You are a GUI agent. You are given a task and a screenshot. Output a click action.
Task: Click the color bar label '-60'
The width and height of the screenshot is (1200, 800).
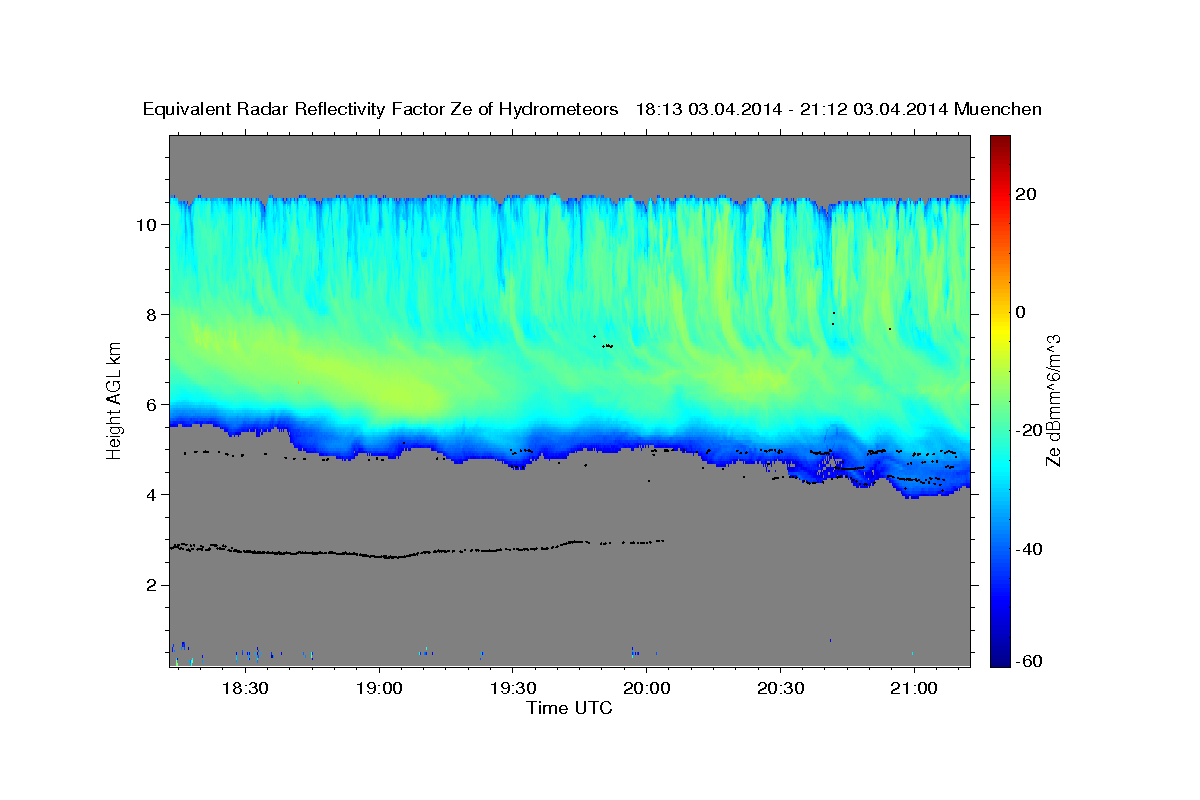pyautogui.click(x=1029, y=660)
